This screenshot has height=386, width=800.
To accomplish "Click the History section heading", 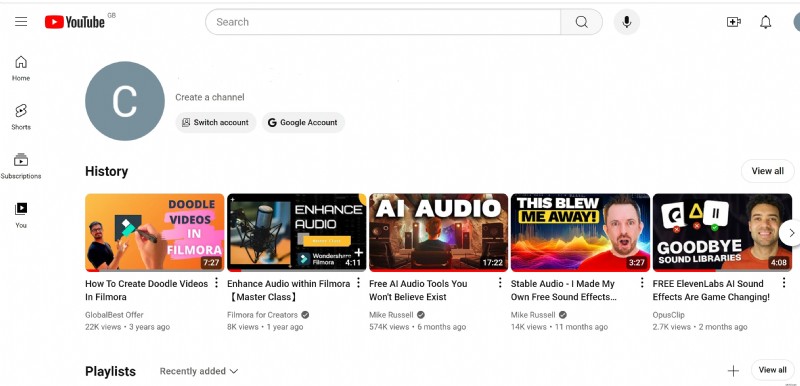I will pos(107,171).
